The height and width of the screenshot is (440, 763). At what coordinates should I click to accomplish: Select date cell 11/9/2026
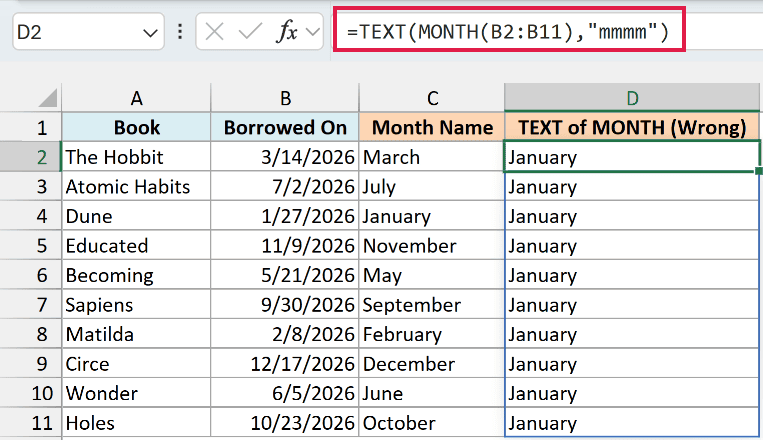pyautogui.click(x=285, y=245)
